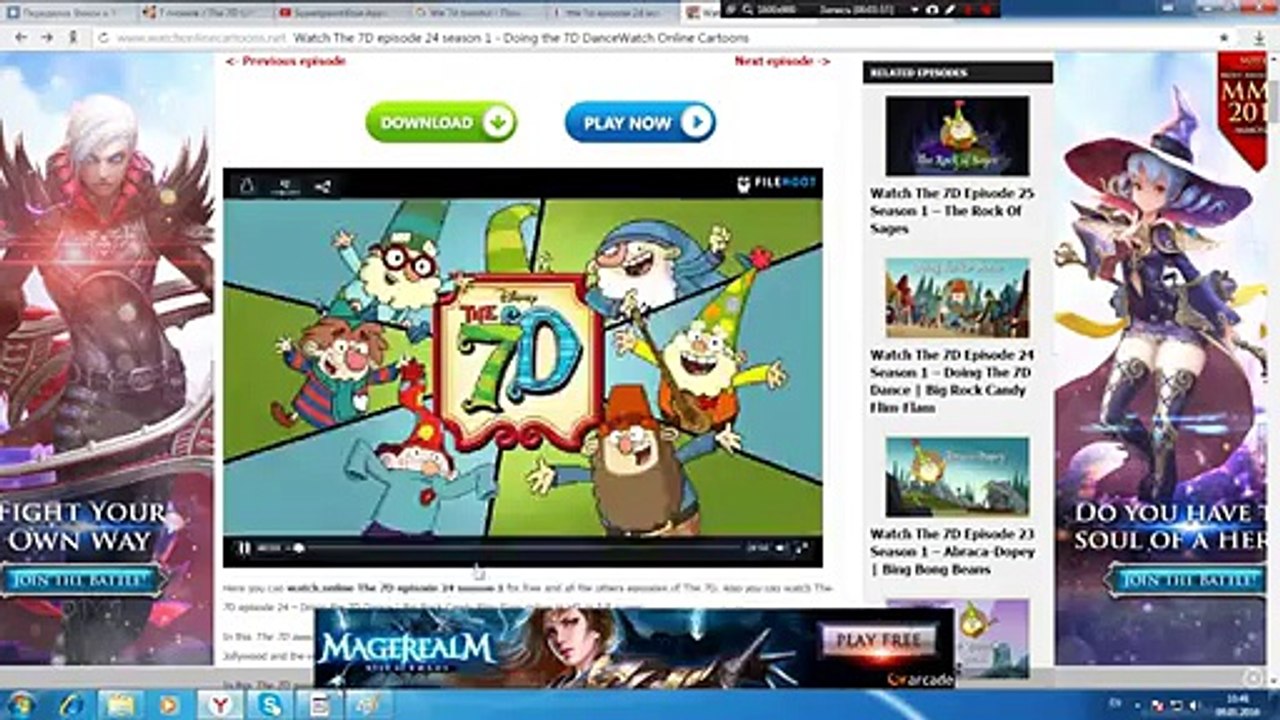
Task: Click the blue PLAY NOW button
Action: tap(640, 122)
